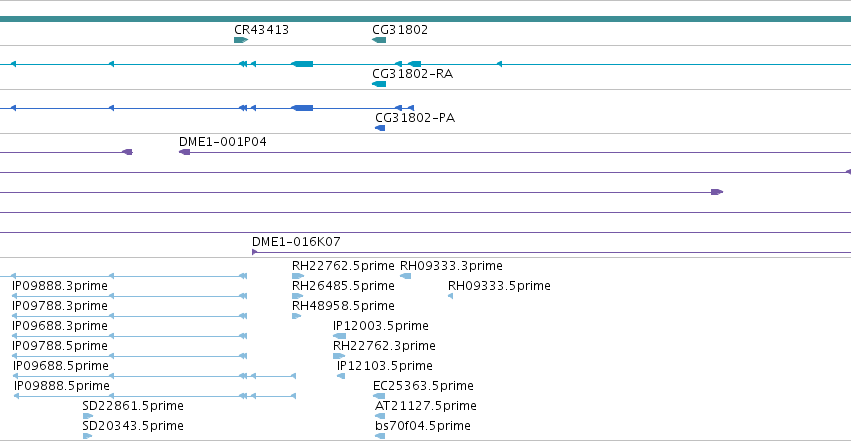
Task: Click the CG31802 gene arrow glyph
Action: (x=379, y=40)
